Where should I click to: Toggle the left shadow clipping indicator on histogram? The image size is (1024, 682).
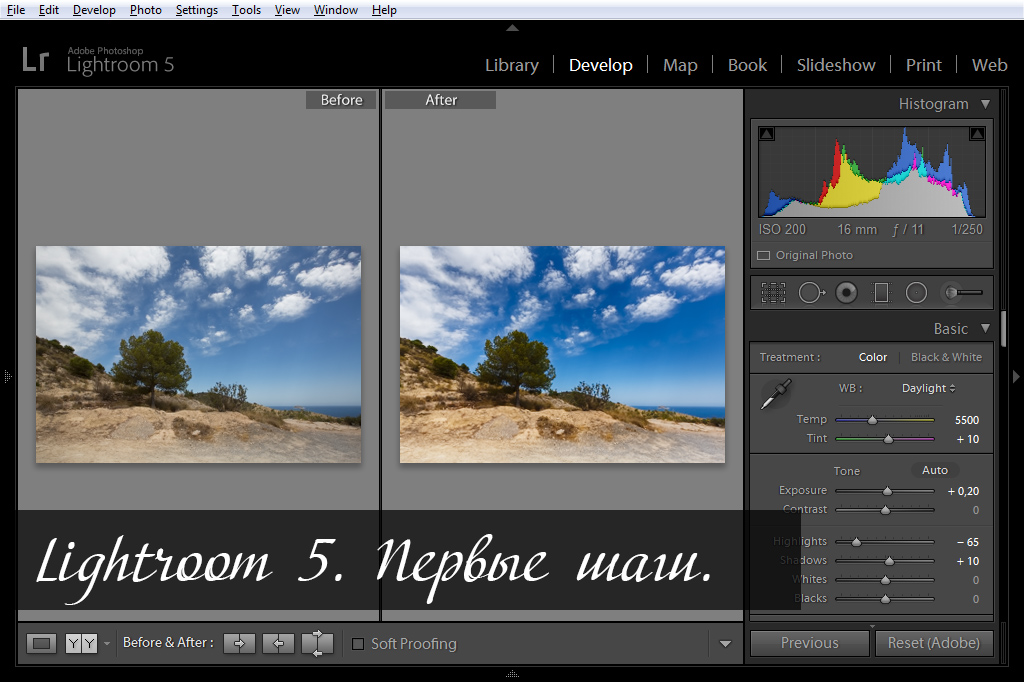click(x=765, y=131)
